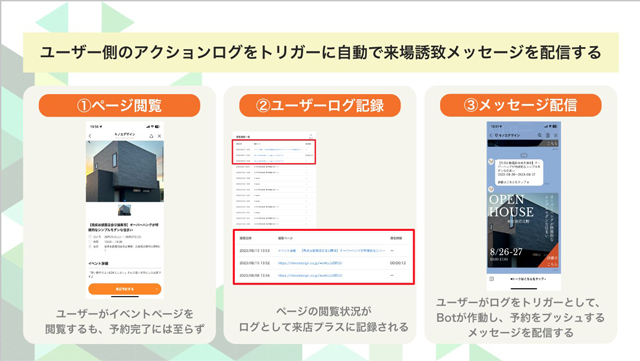Open the イベント詳細 link in enlarged log
Image resolution: width=640 pixels, height=361 pixels.
[287, 250]
